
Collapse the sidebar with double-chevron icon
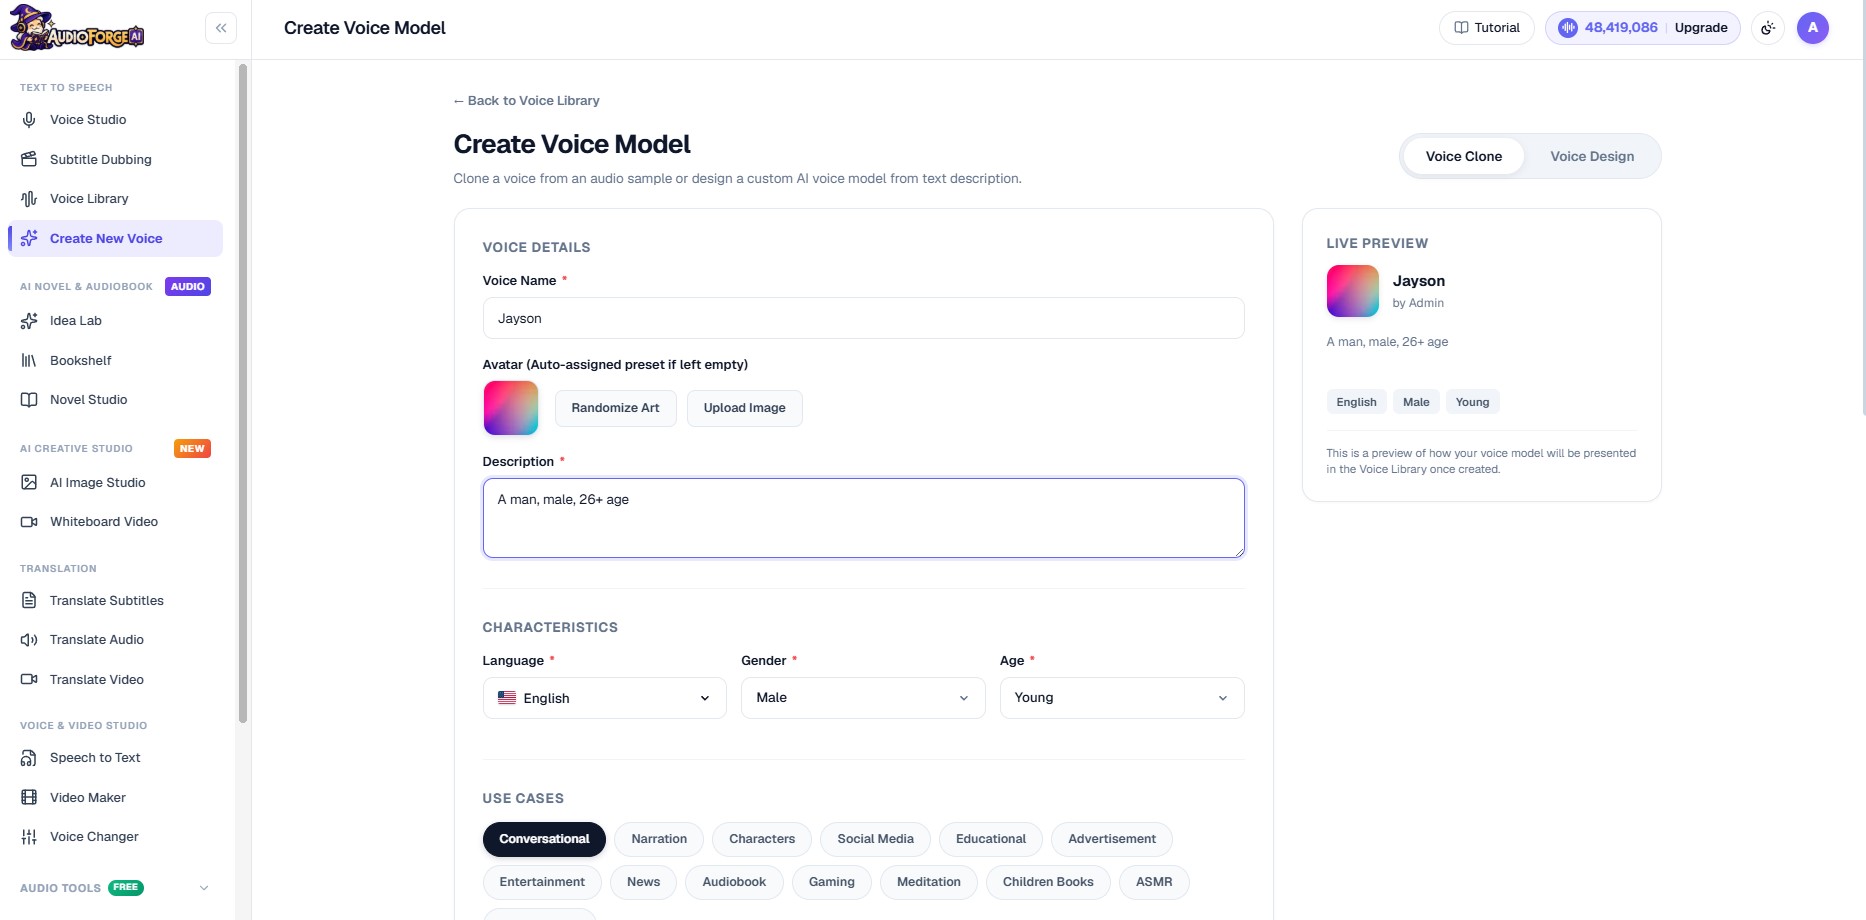[221, 28]
